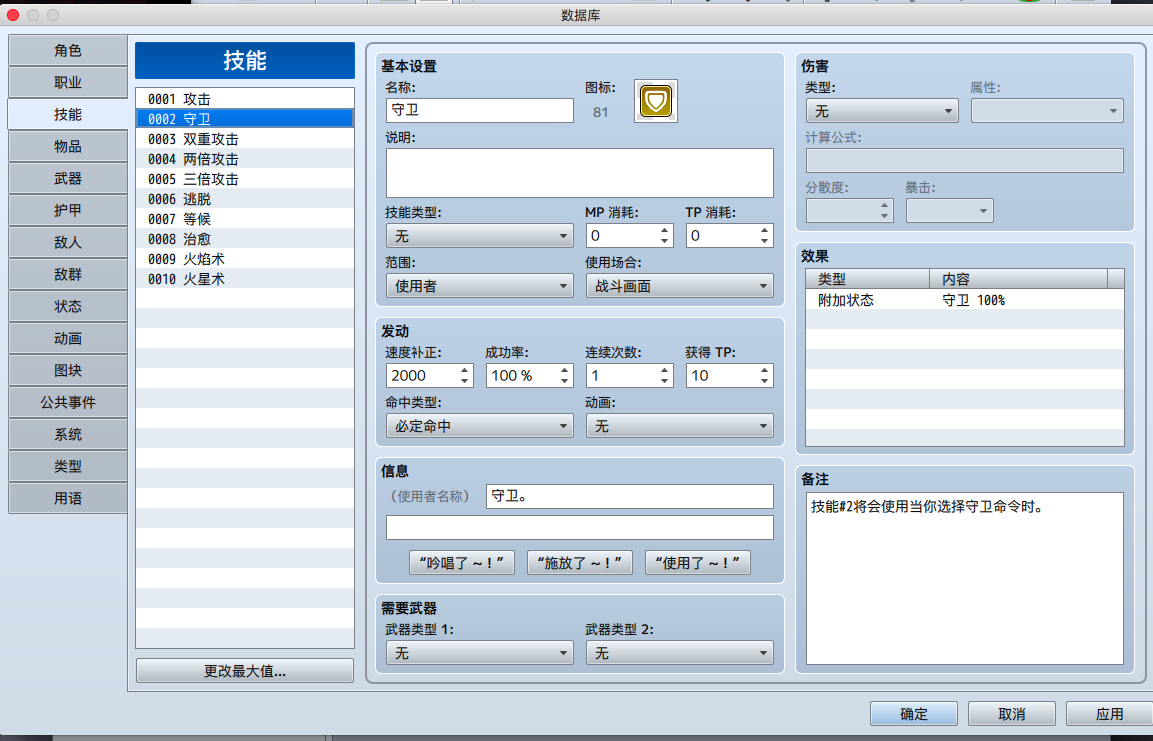Viewport: 1153px width, 741px height.
Task: Click the 说明 description text box
Action: [x=579, y=173]
